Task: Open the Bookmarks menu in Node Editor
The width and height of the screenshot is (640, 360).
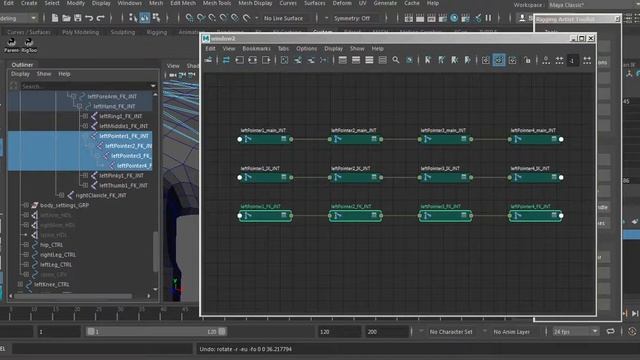Action: coord(256,49)
